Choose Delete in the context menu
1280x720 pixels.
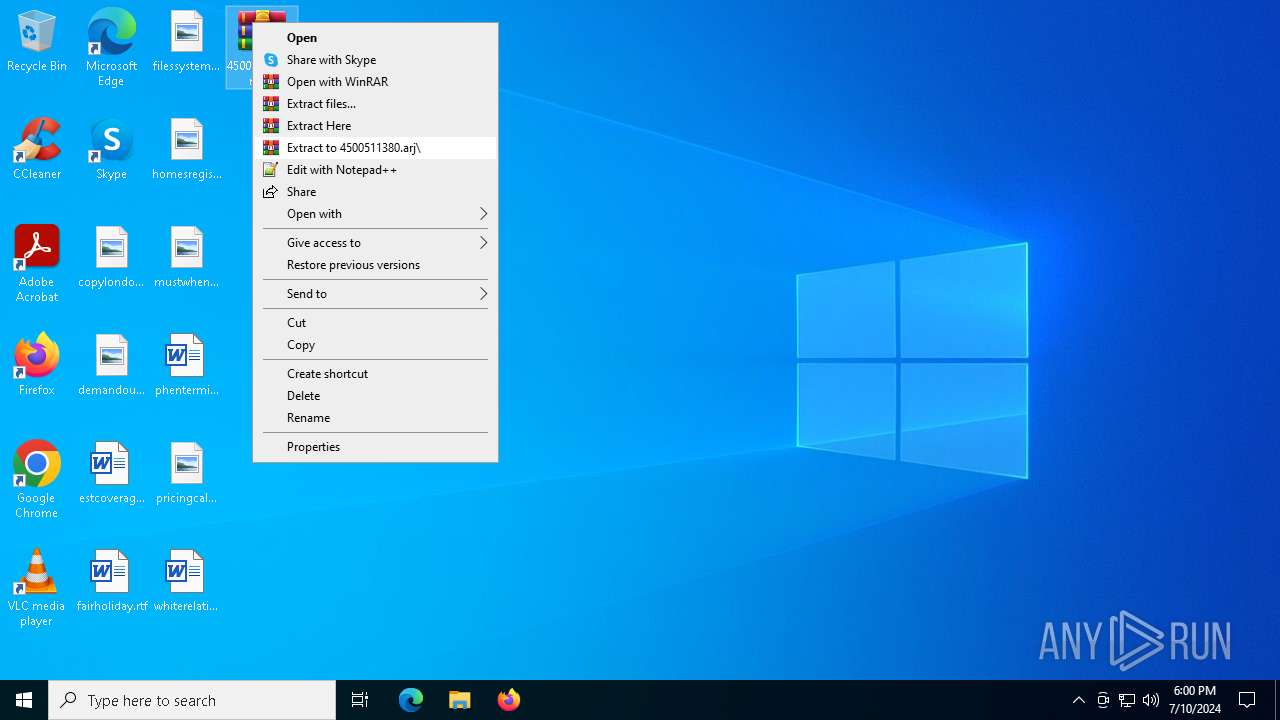coord(375,396)
